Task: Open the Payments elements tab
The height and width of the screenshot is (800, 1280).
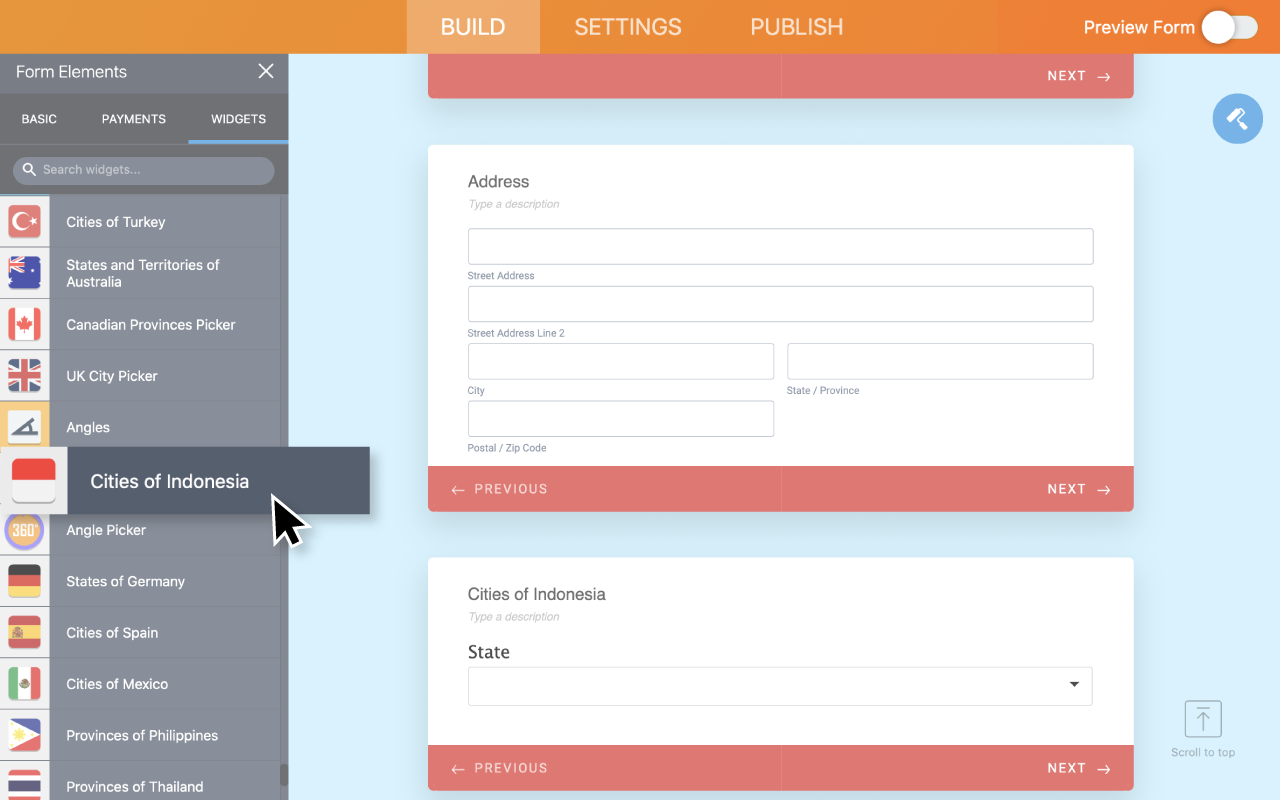Action: [x=133, y=119]
